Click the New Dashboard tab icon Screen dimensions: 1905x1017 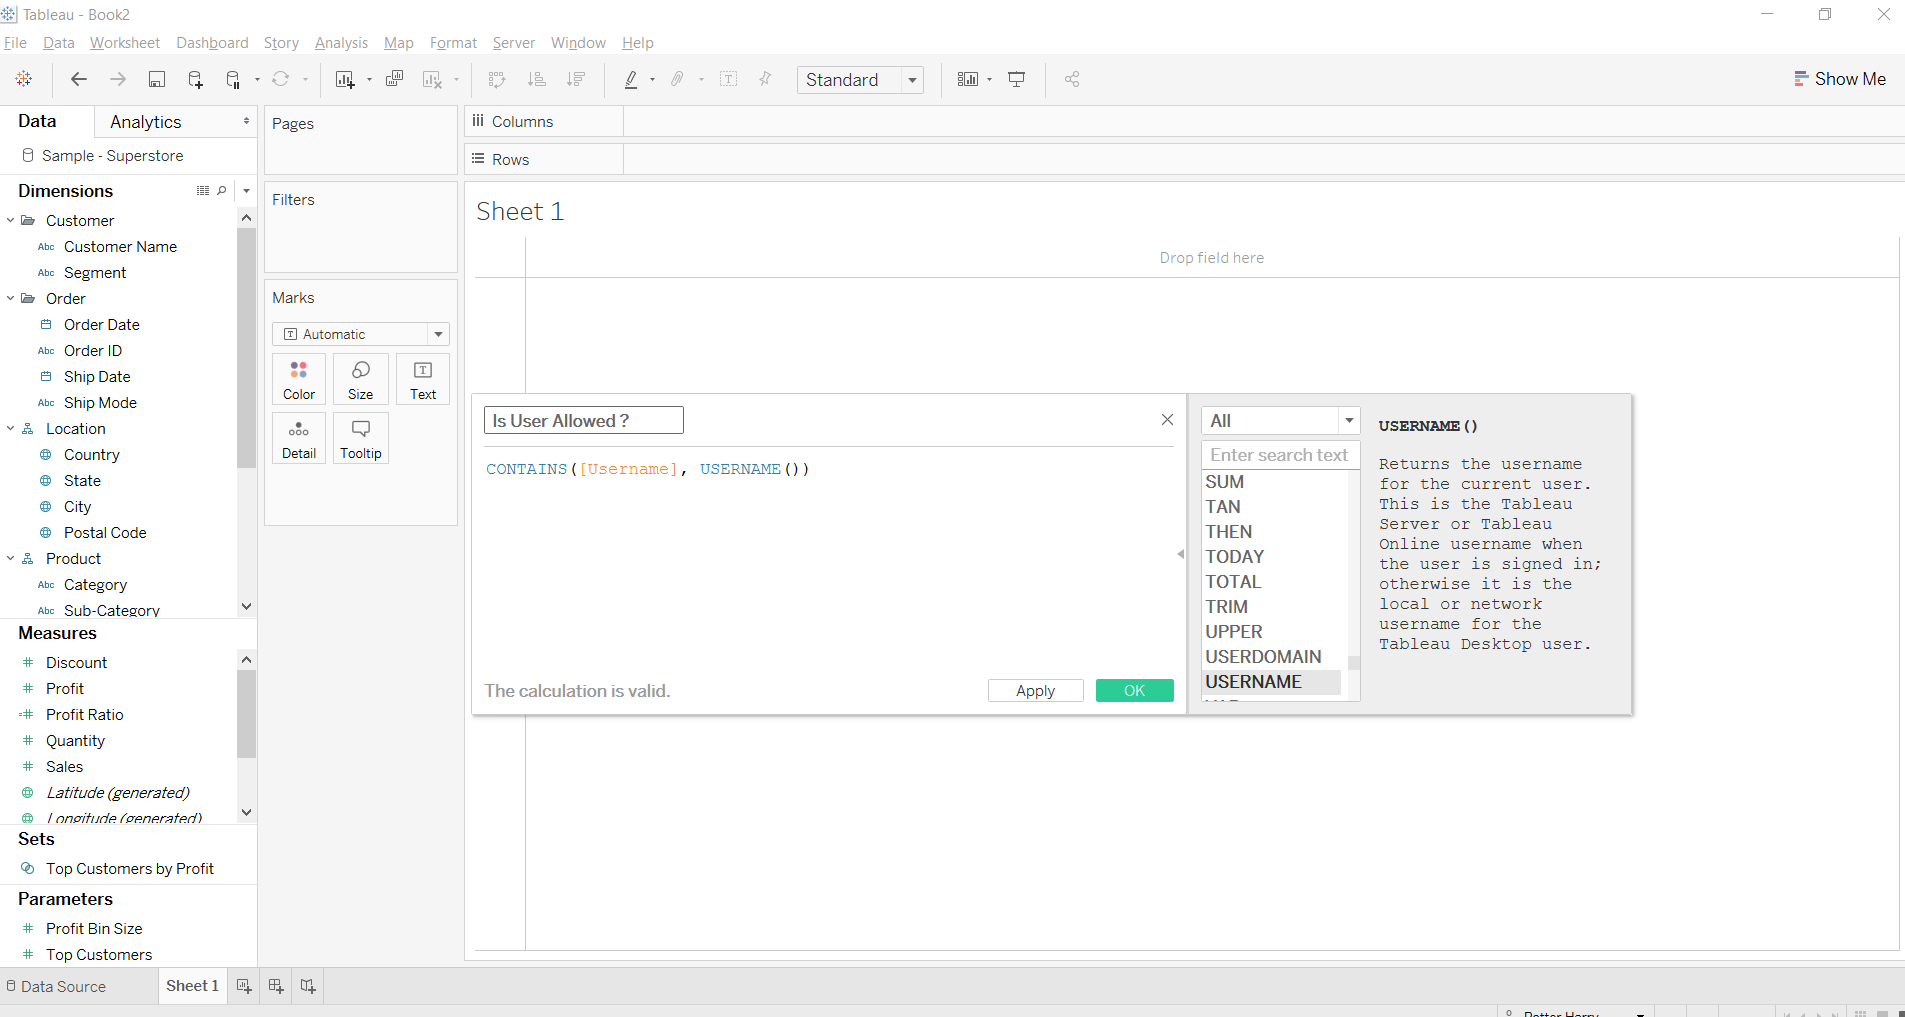[276, 986]
